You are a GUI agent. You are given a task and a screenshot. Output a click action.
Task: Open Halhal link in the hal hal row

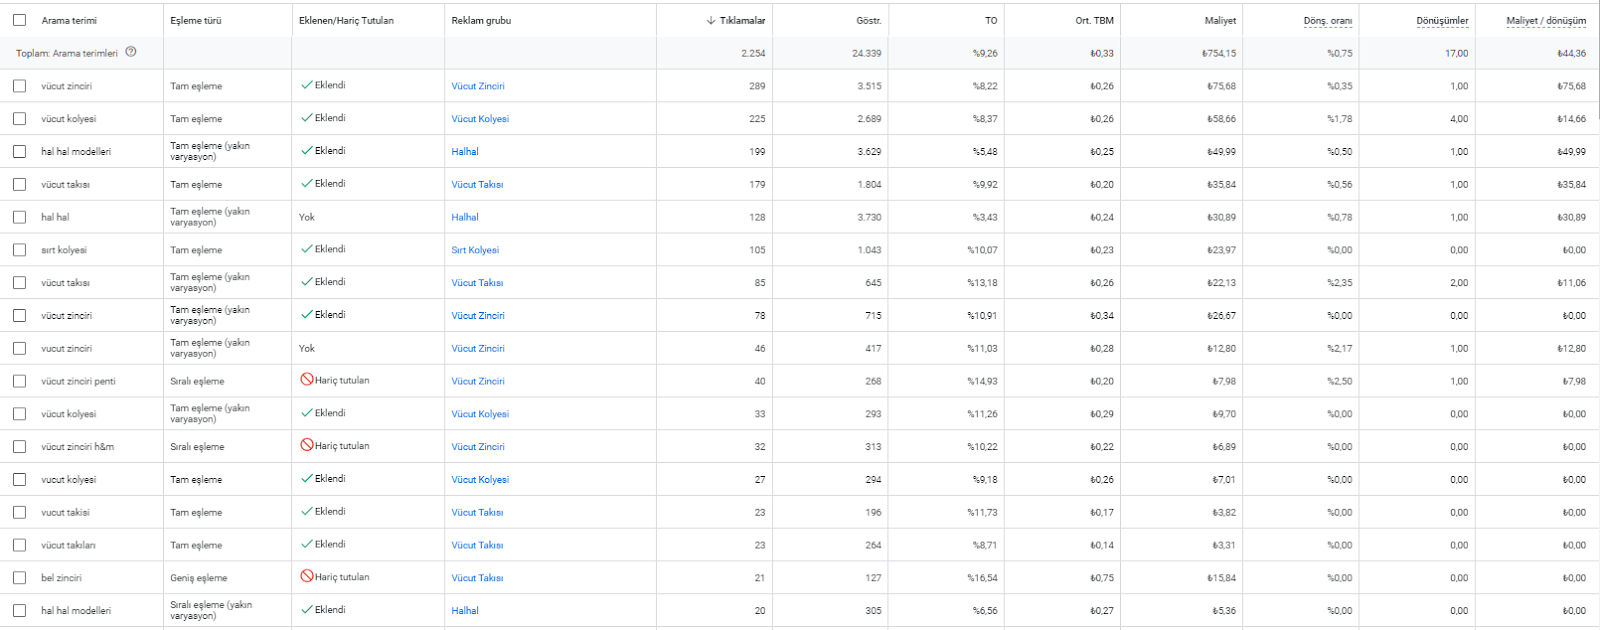pyautogui.click(x=465, y=217)
